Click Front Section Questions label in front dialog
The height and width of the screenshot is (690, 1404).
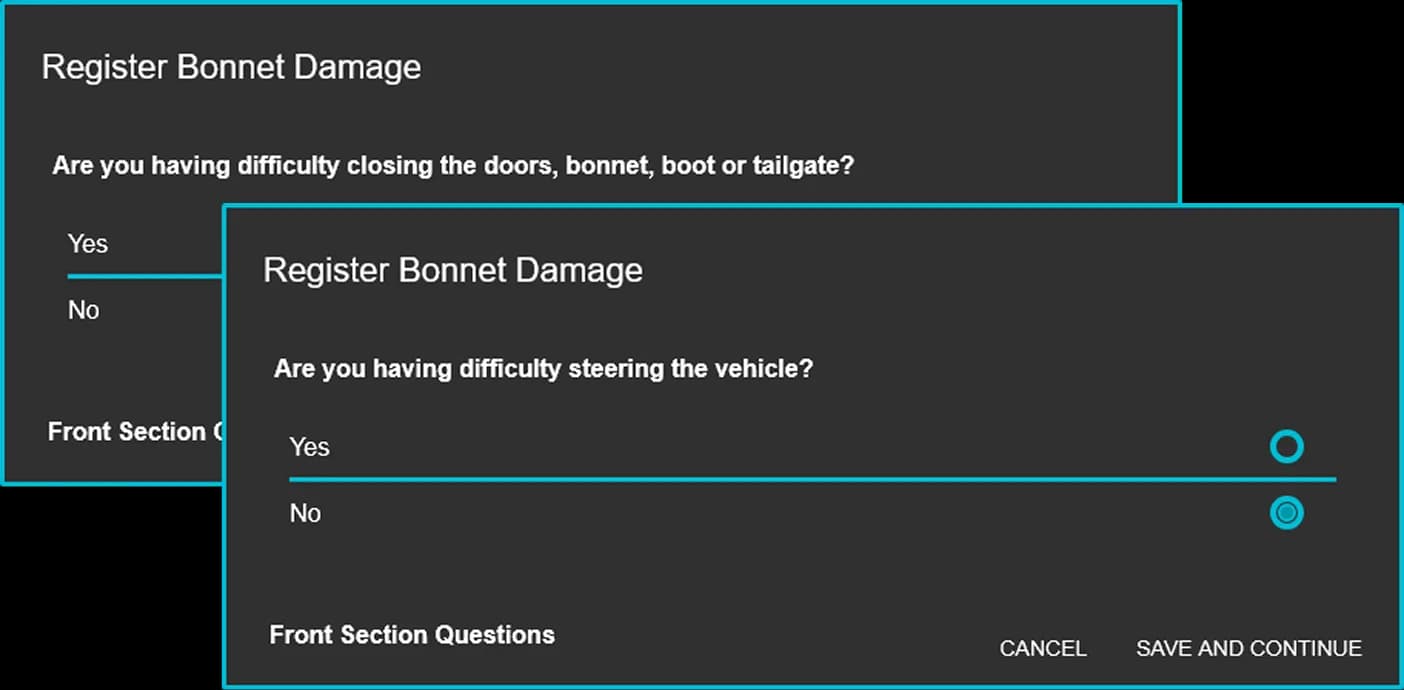(412, 634)
